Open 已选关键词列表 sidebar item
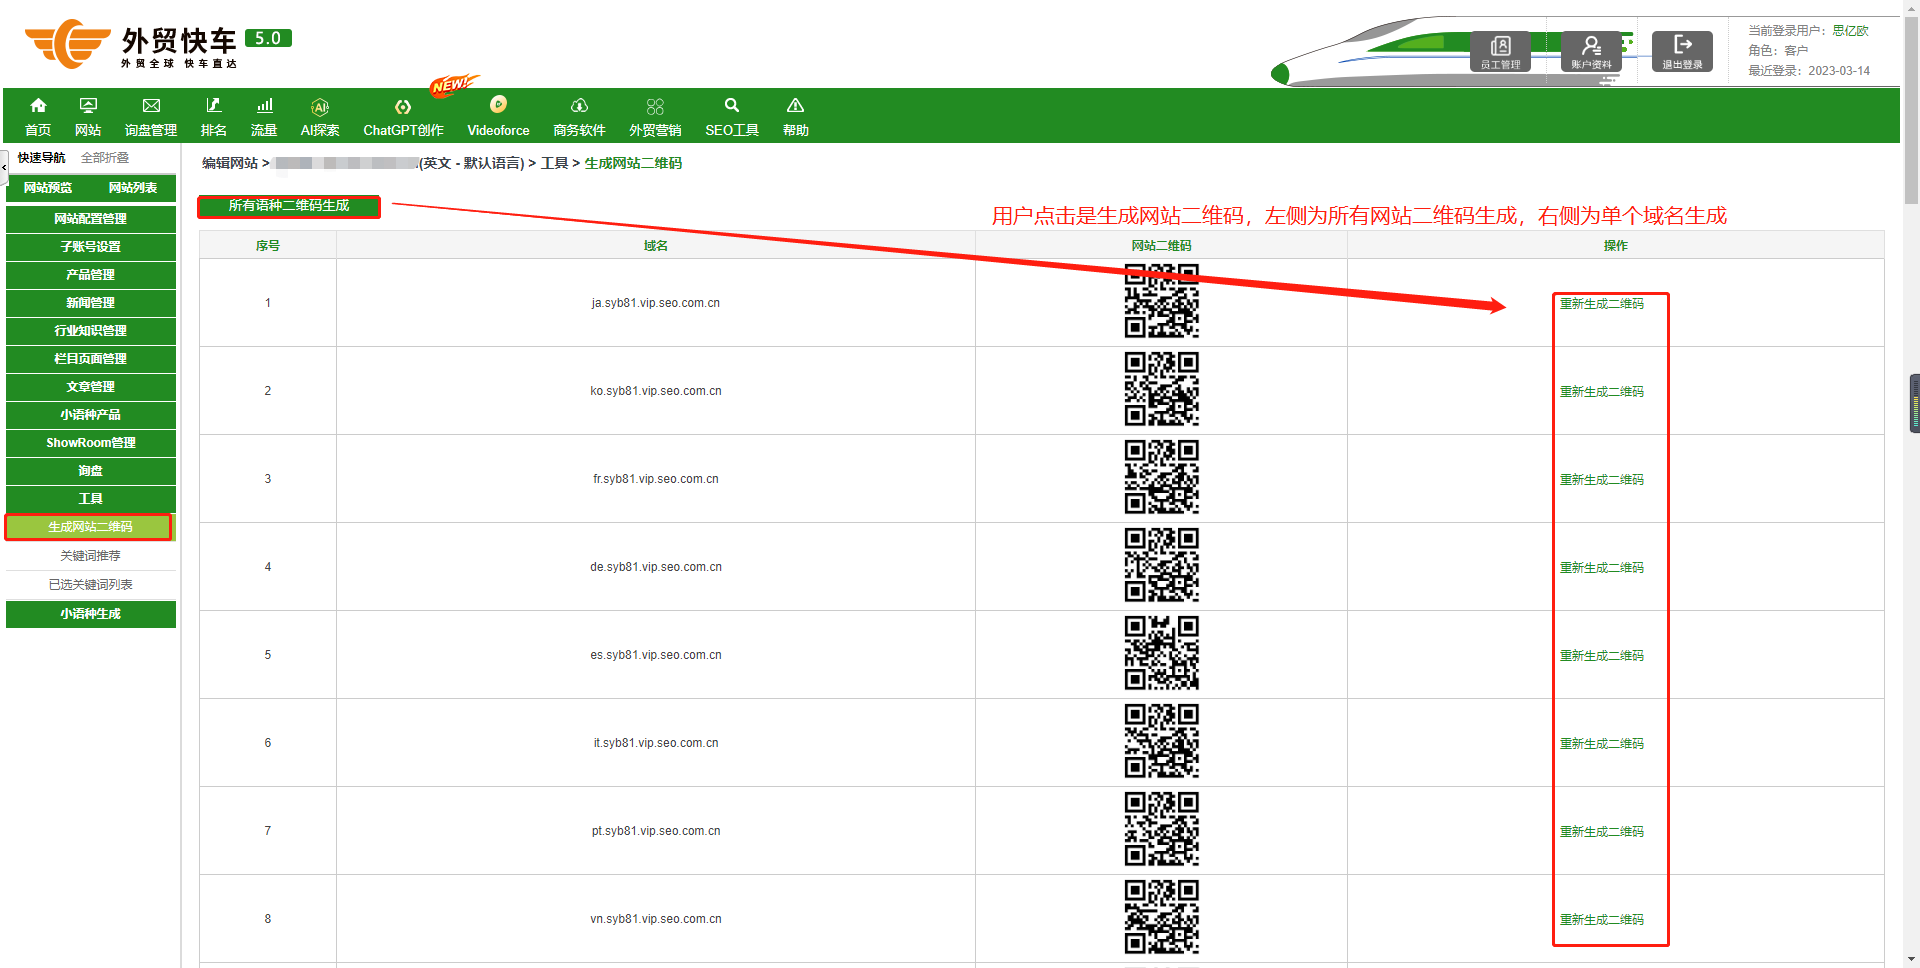The height and width of the screenshot is (968, 1920). (x=90, y=585)
